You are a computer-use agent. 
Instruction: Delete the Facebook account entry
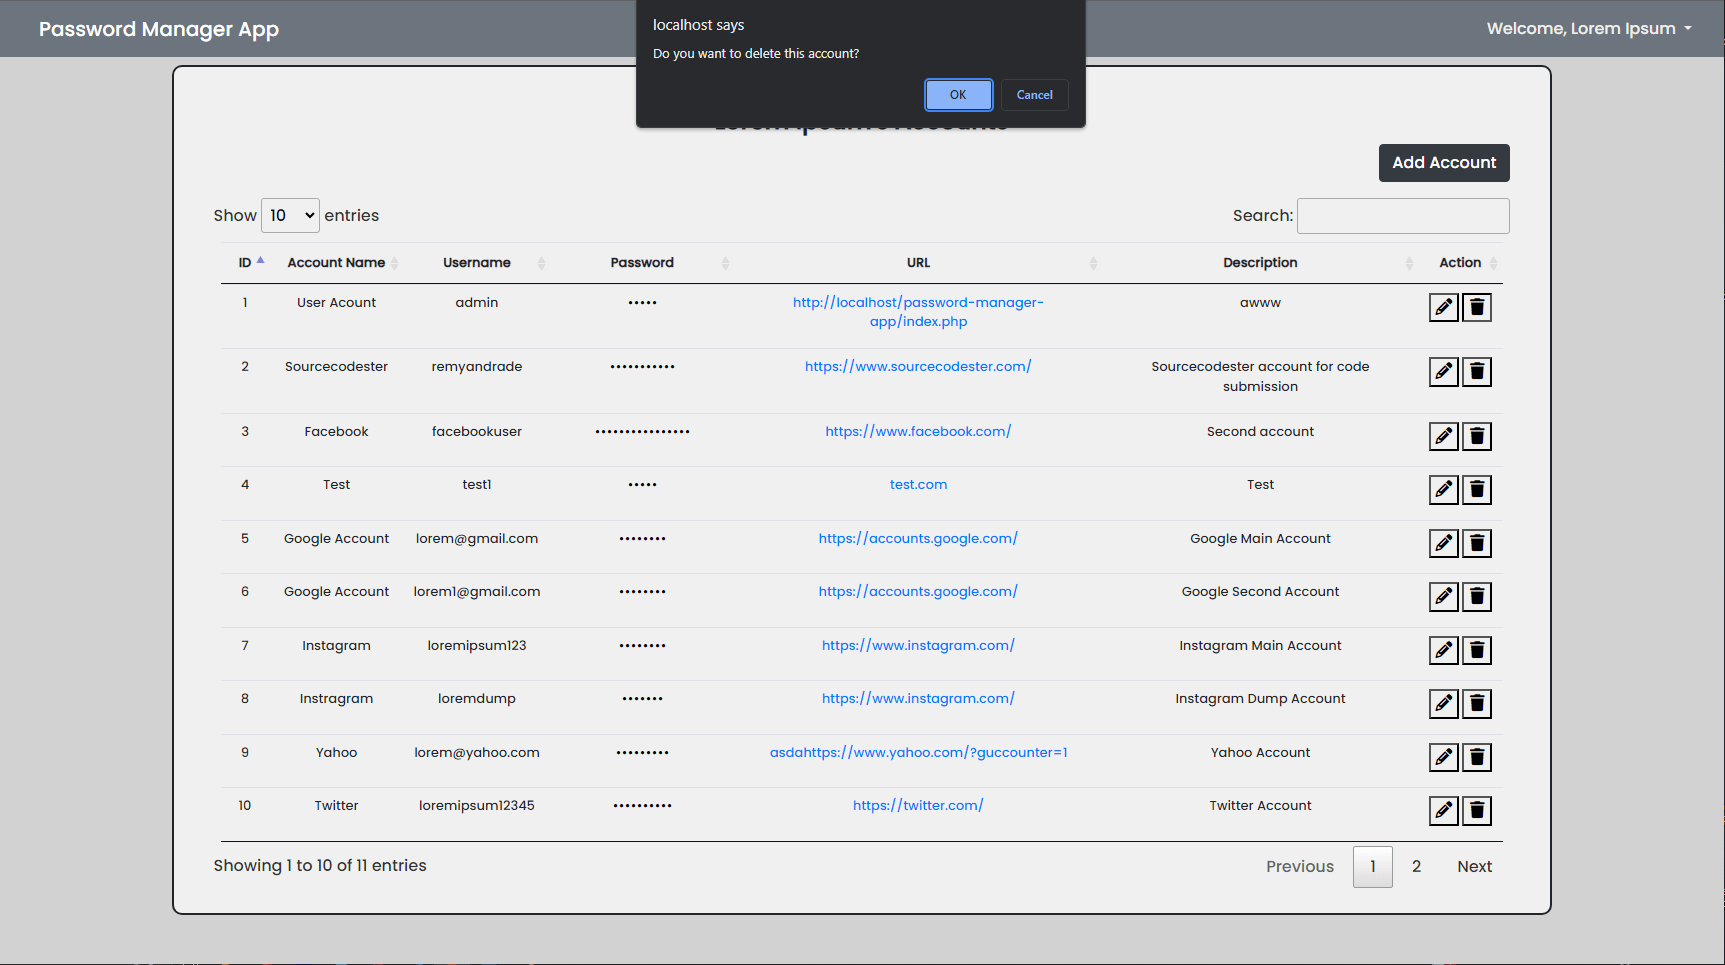coord(1477,436)
